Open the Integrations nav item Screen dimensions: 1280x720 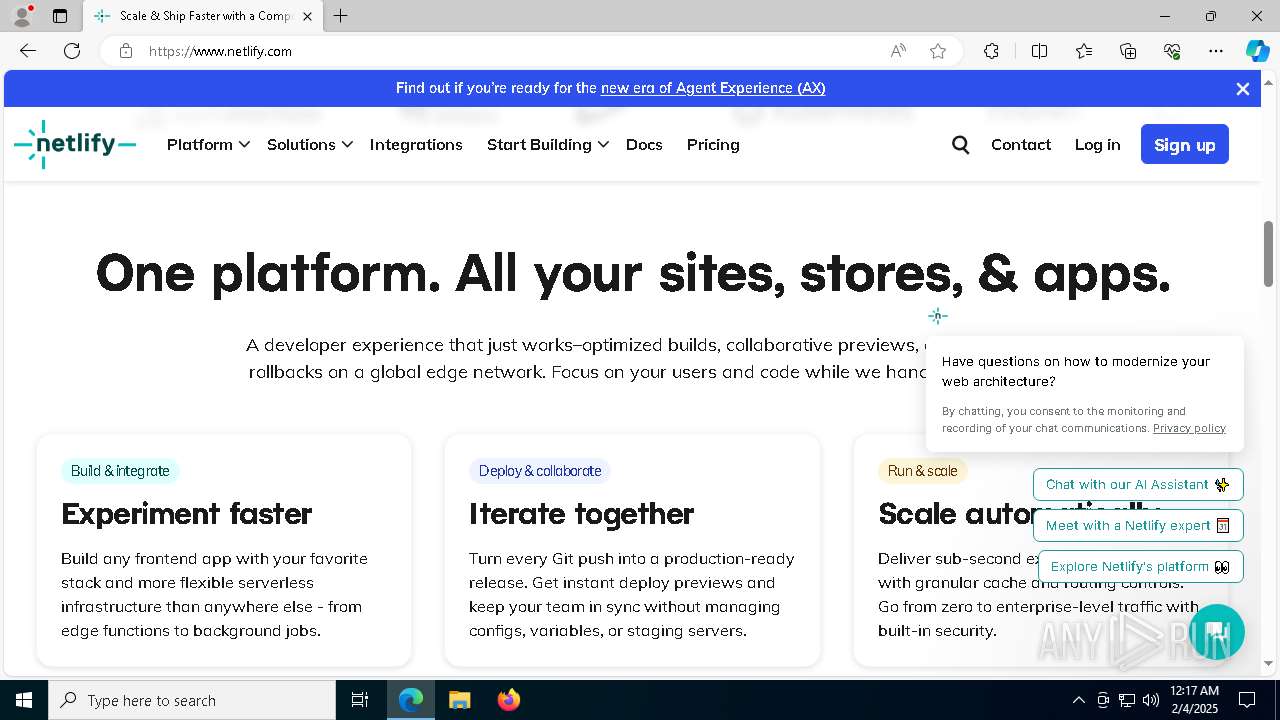click(x=416, y=145)
